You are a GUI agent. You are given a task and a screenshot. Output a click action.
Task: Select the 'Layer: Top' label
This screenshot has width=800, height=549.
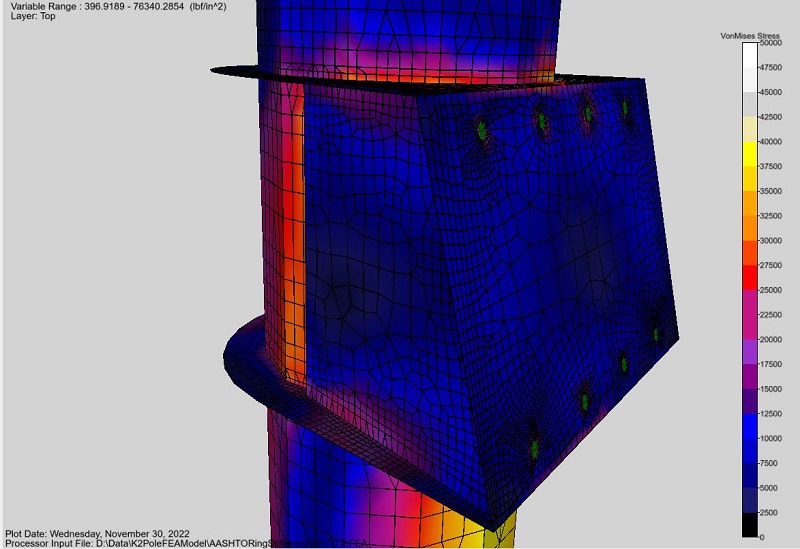point(33,16)
